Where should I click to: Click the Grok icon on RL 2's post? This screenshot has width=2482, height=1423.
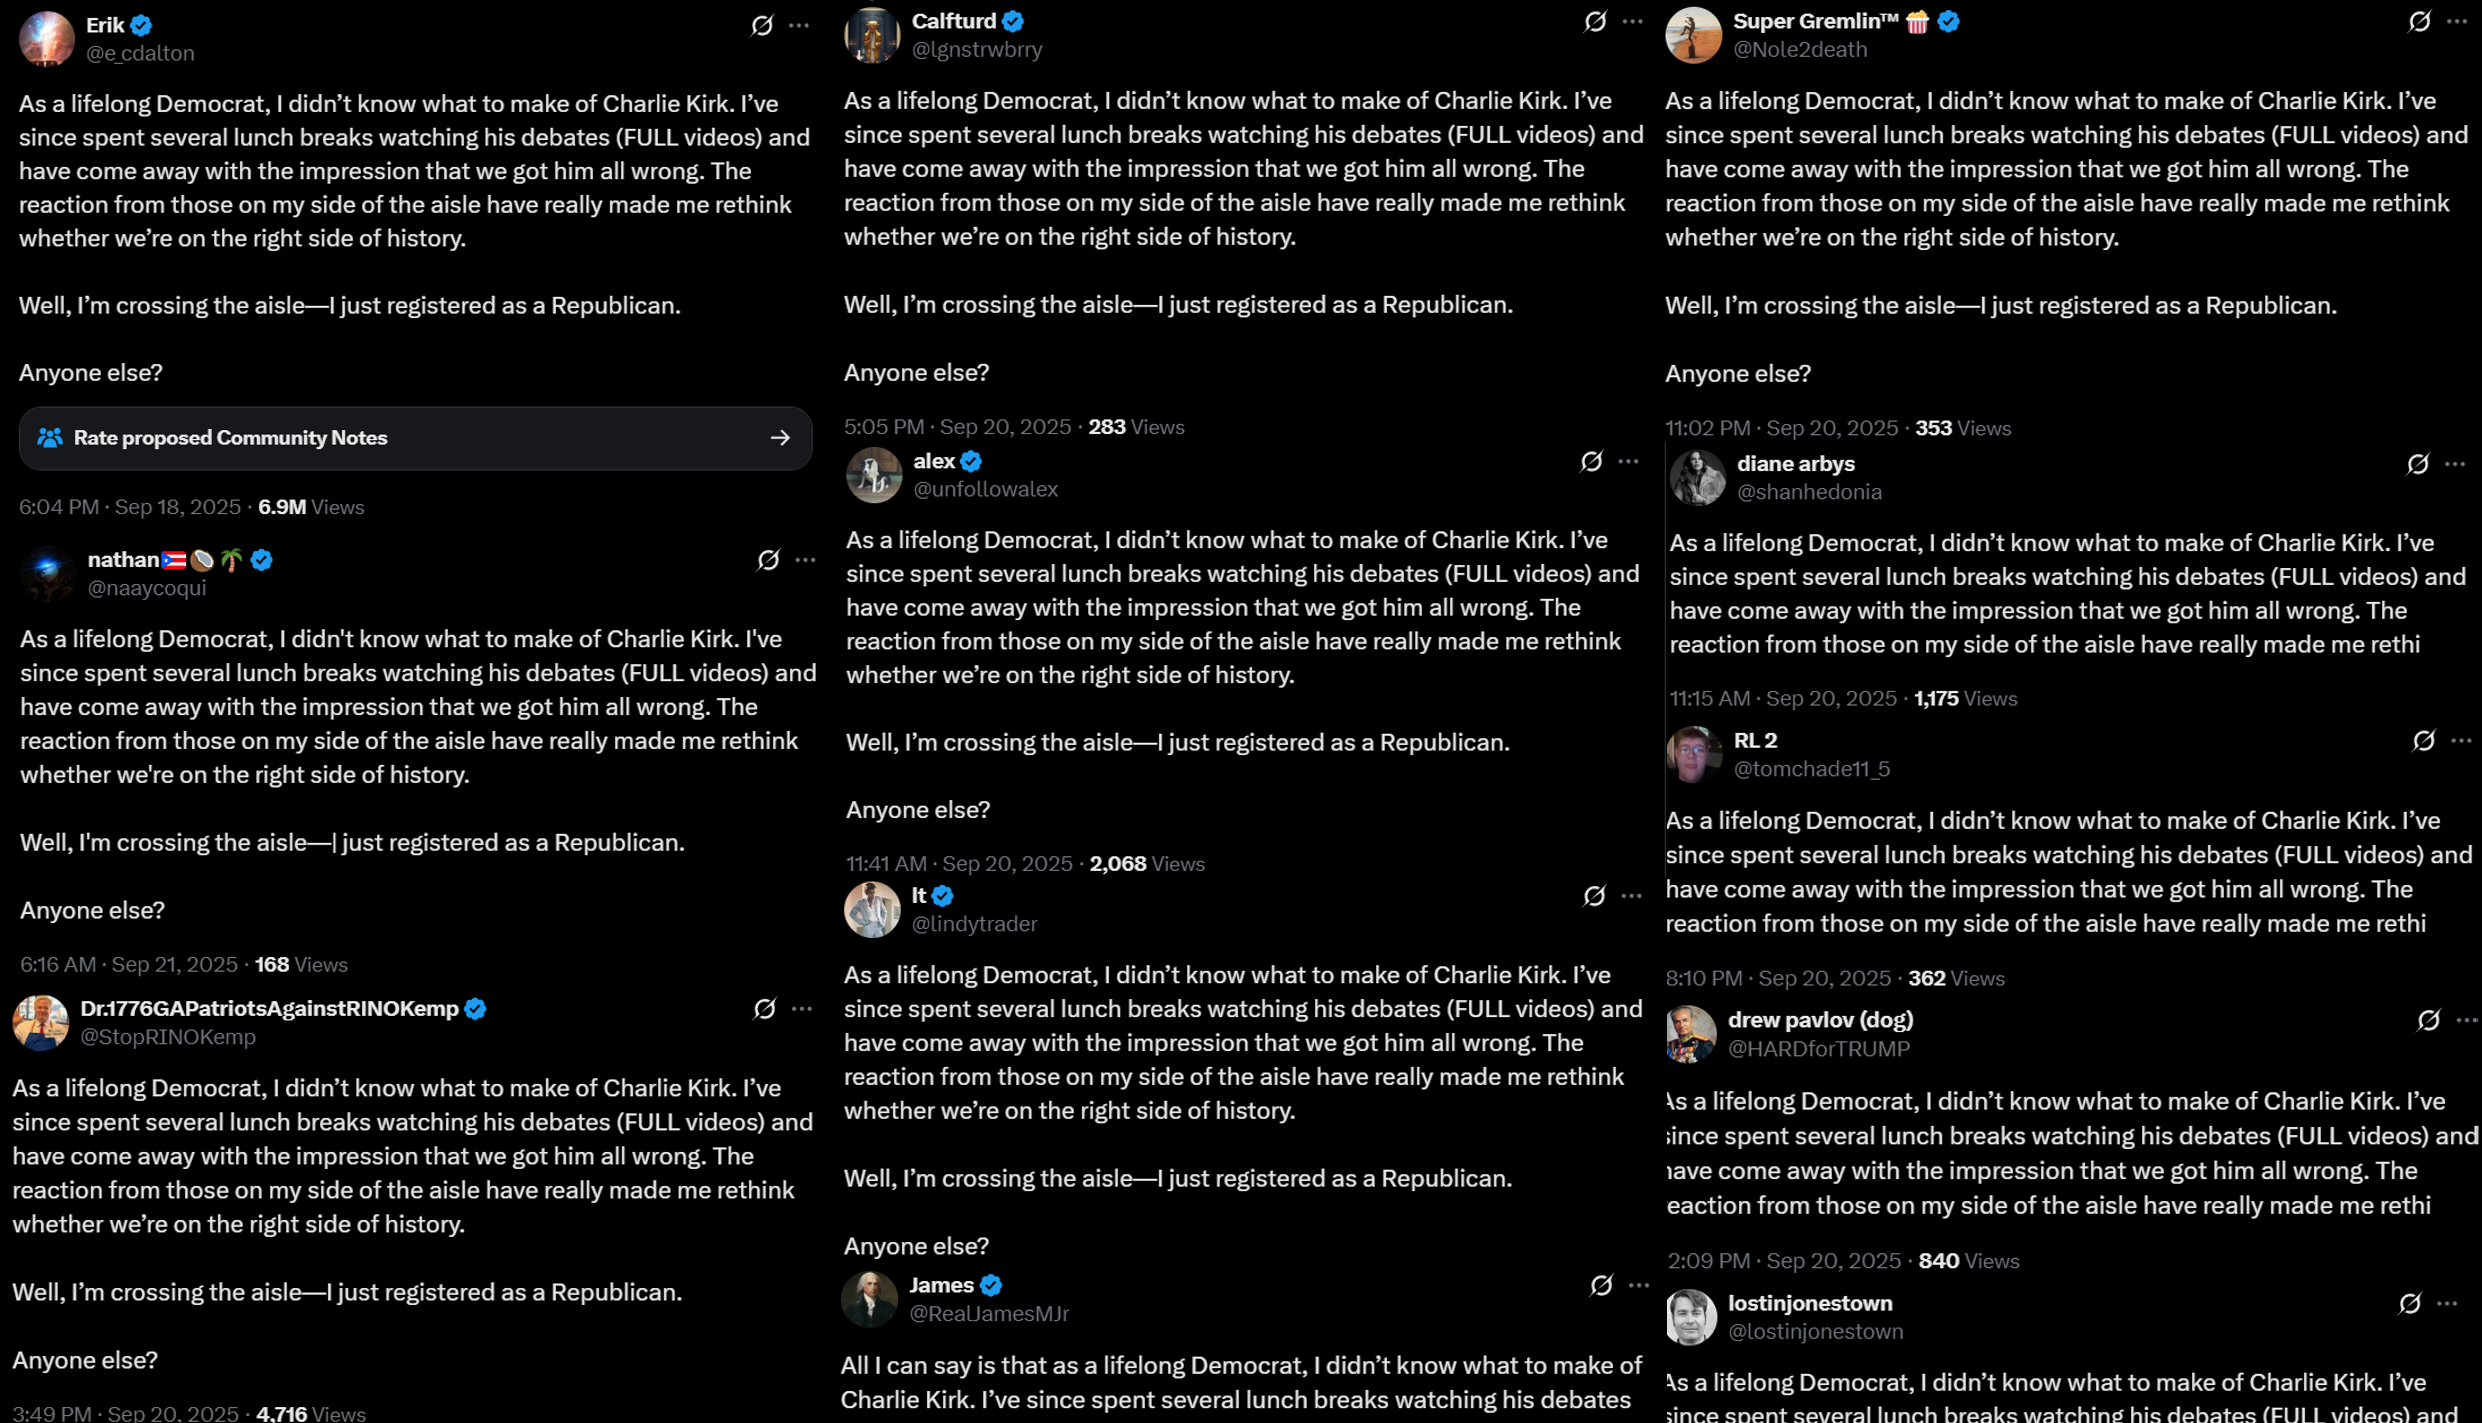2423,741
